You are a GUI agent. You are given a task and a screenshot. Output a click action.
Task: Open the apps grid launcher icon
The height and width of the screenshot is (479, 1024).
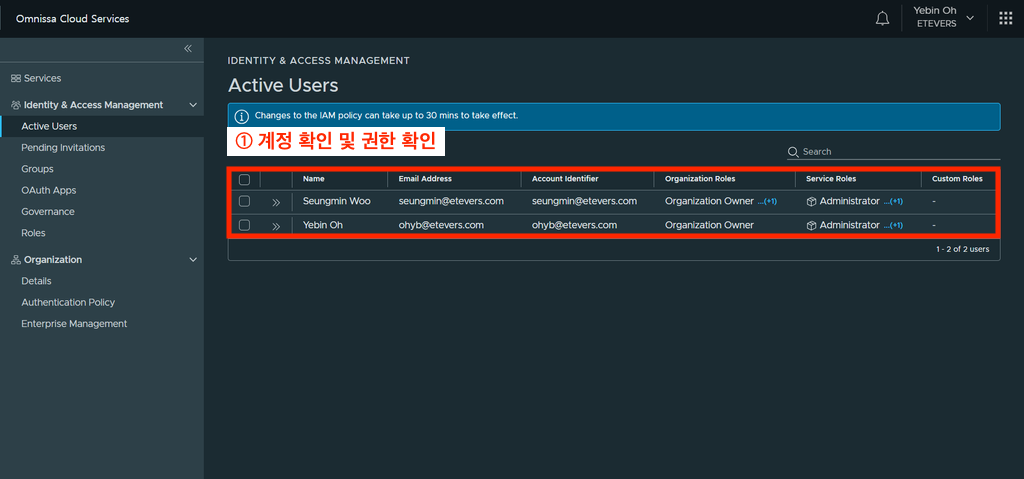coord(1005,18)
